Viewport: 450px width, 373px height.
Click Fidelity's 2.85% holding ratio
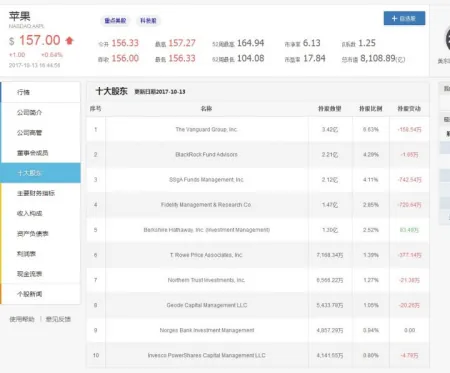(371, 205)
